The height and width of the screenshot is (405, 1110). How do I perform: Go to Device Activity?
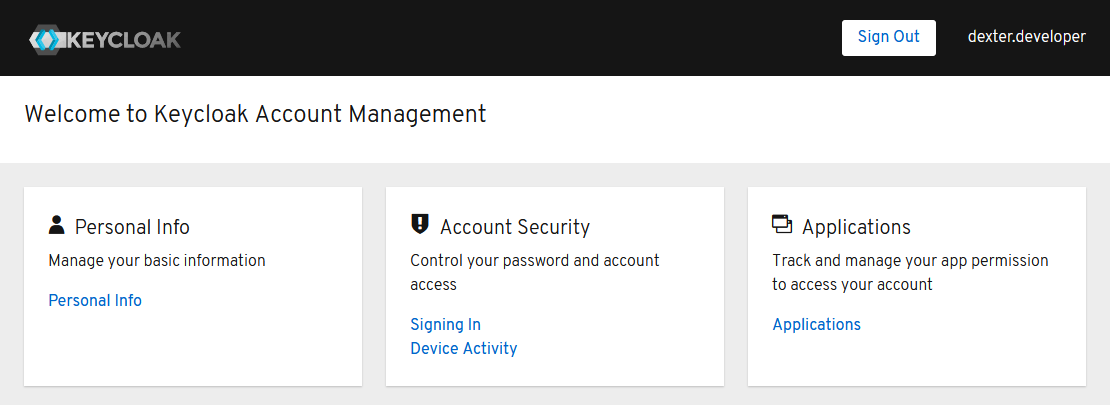463,348
